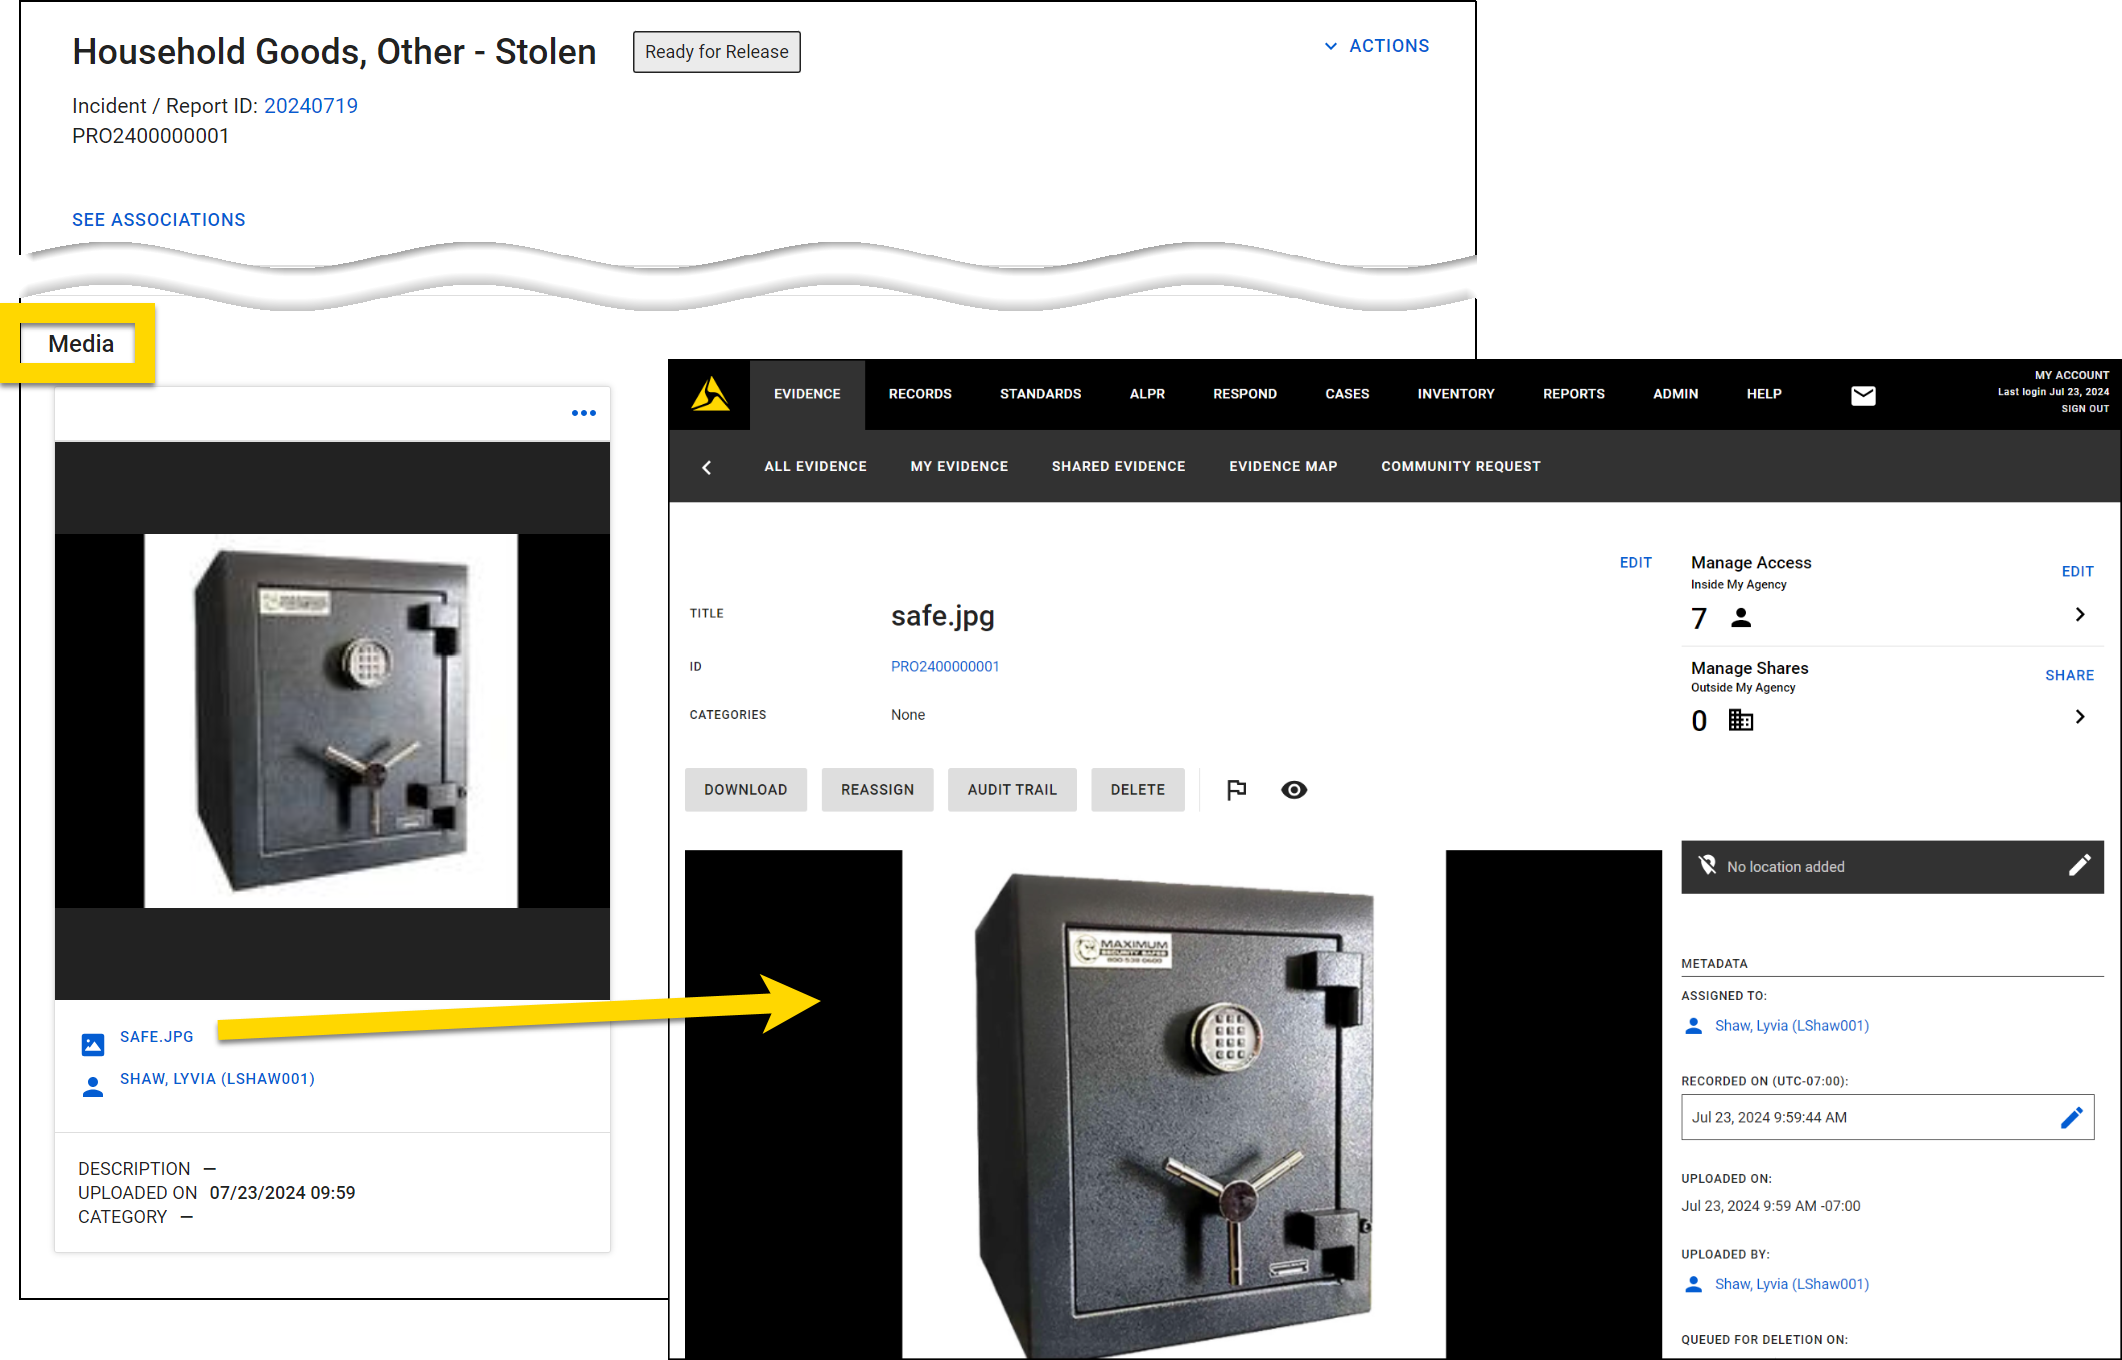Expand the Manage Shares panel chevron
Screen dimensions: 2122x1360
coord(2080,716)
